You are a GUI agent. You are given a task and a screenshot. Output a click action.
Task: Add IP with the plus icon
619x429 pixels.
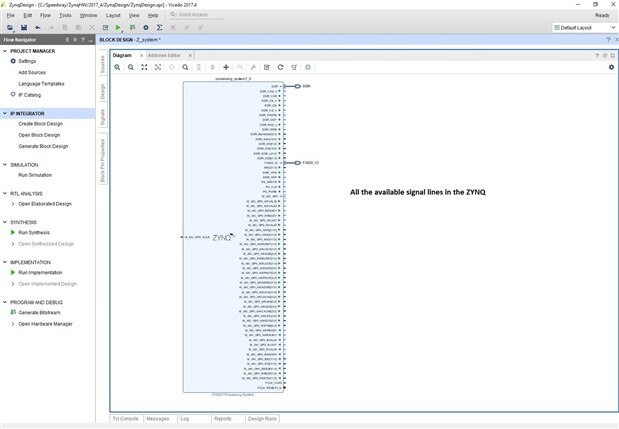226,67
